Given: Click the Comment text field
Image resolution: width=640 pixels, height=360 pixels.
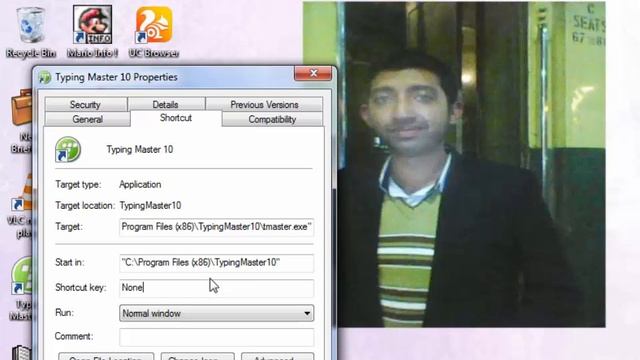Looking at the screenshot, I should [x=217, y=338].
